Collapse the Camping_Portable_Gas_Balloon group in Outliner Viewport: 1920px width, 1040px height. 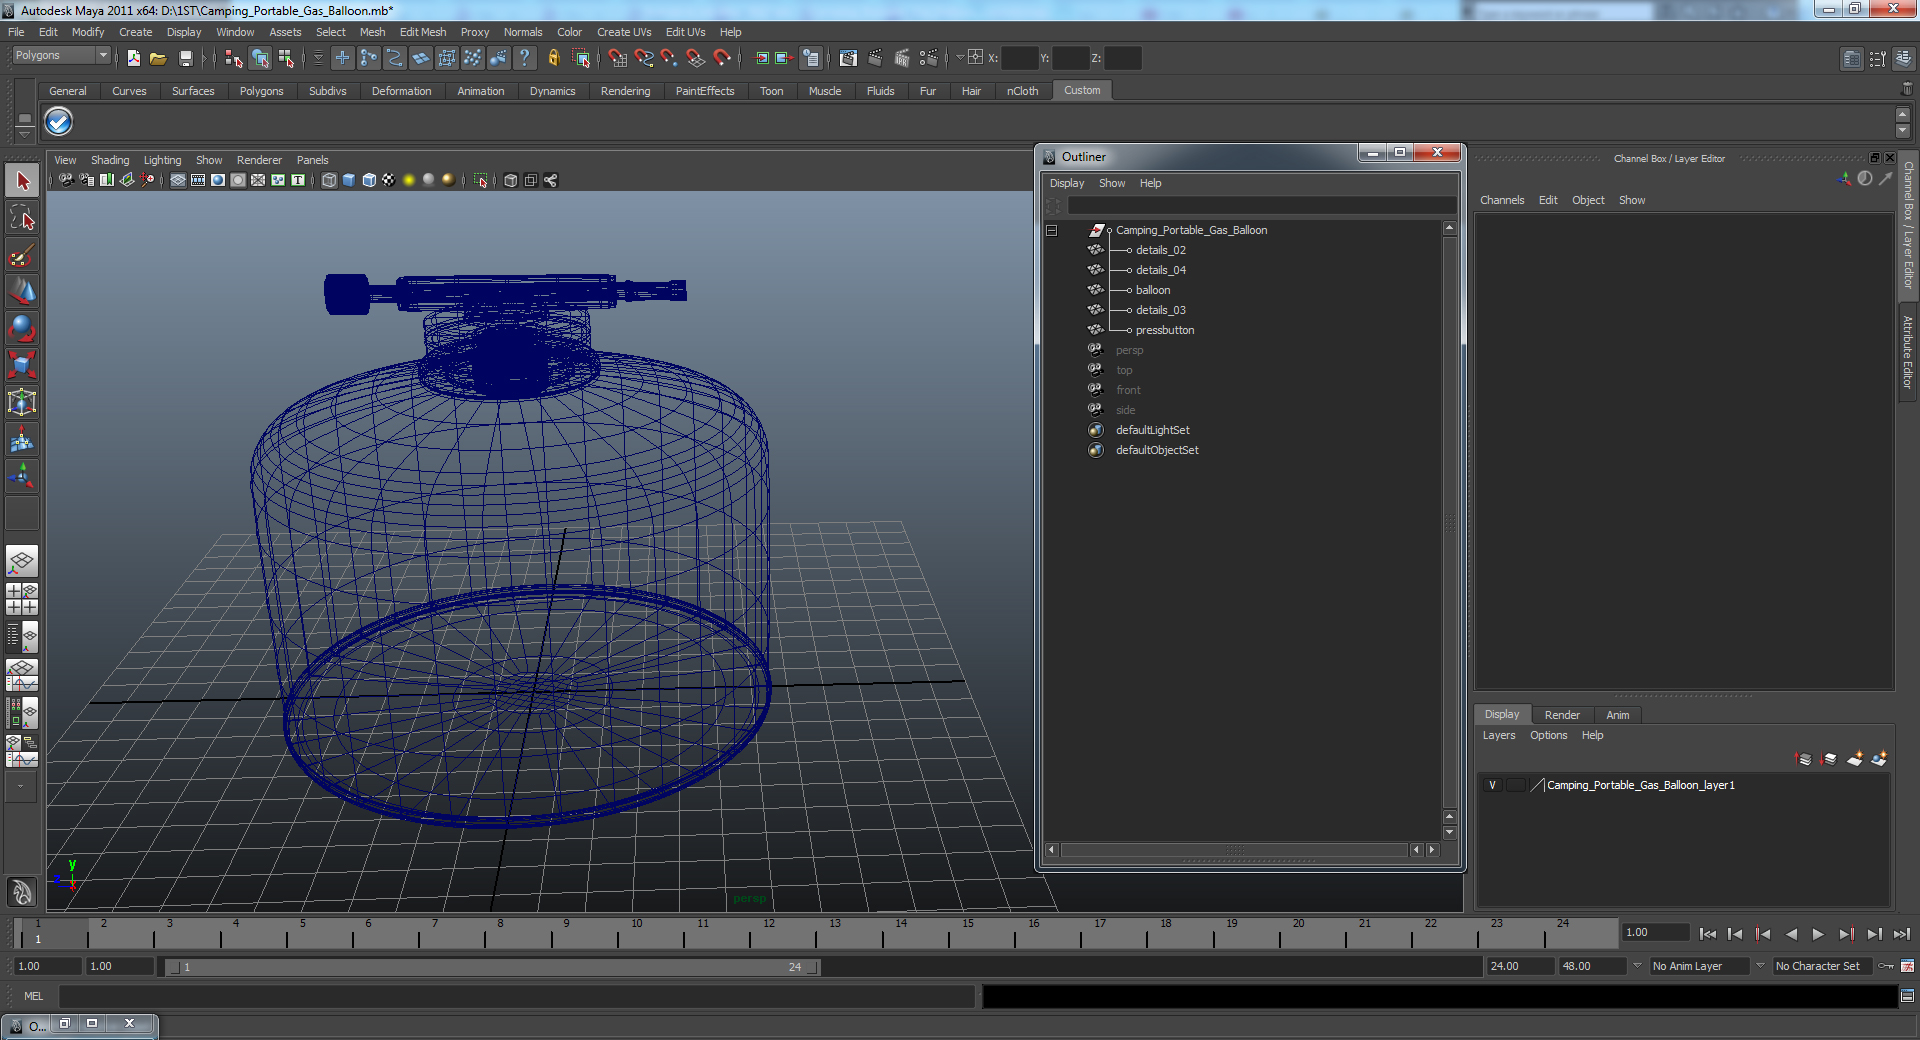tap(1051, 230)
